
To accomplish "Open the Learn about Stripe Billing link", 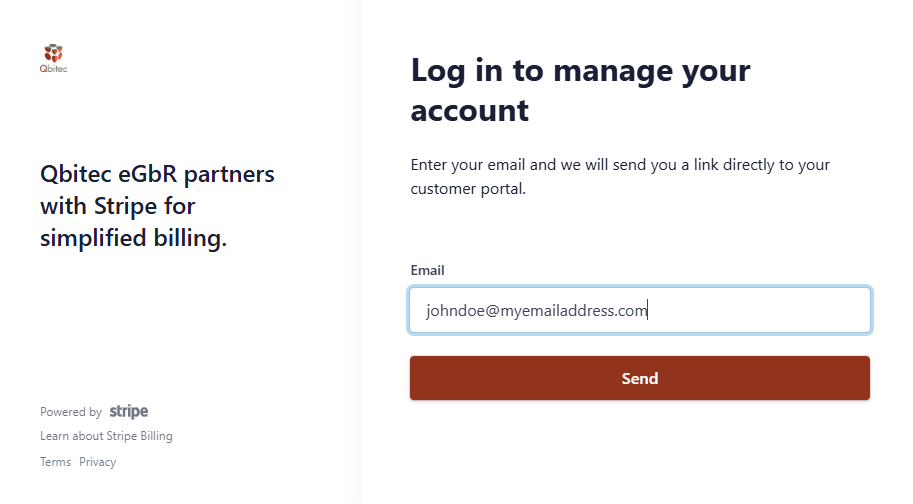I will 106,436.
